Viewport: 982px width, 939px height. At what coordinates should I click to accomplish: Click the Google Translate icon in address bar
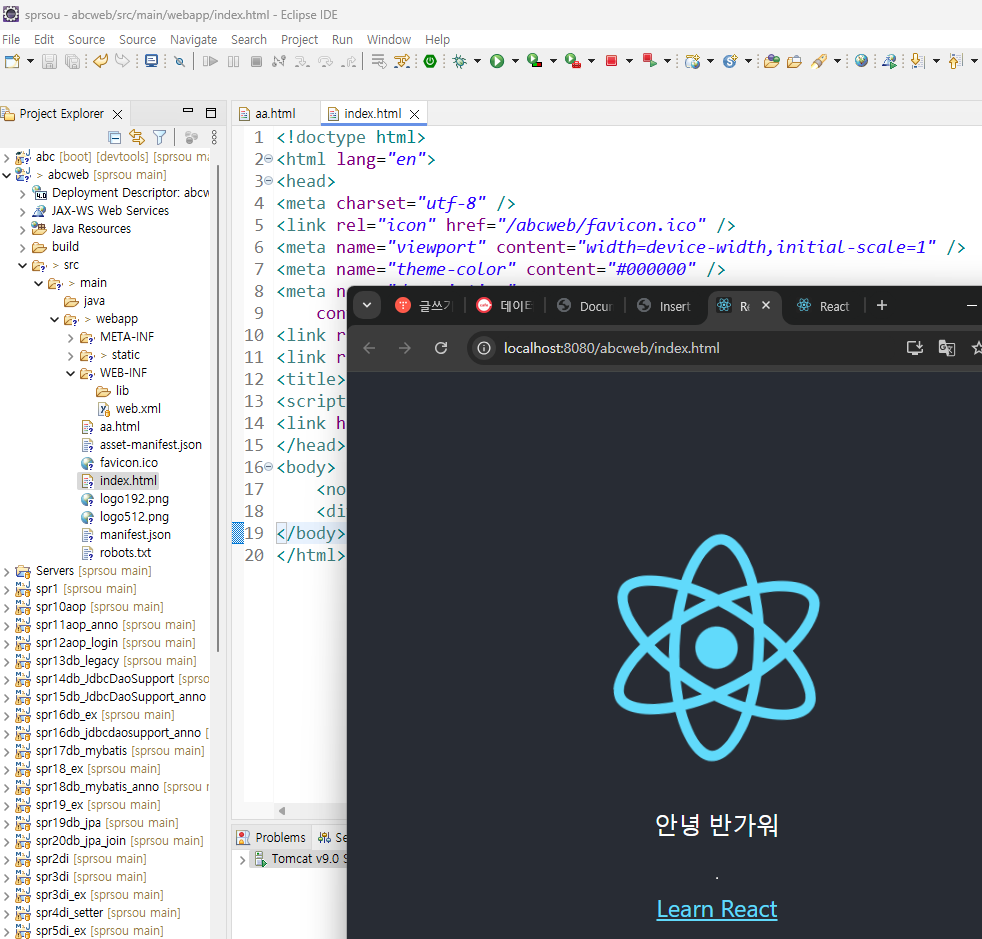tap(946, 348)
